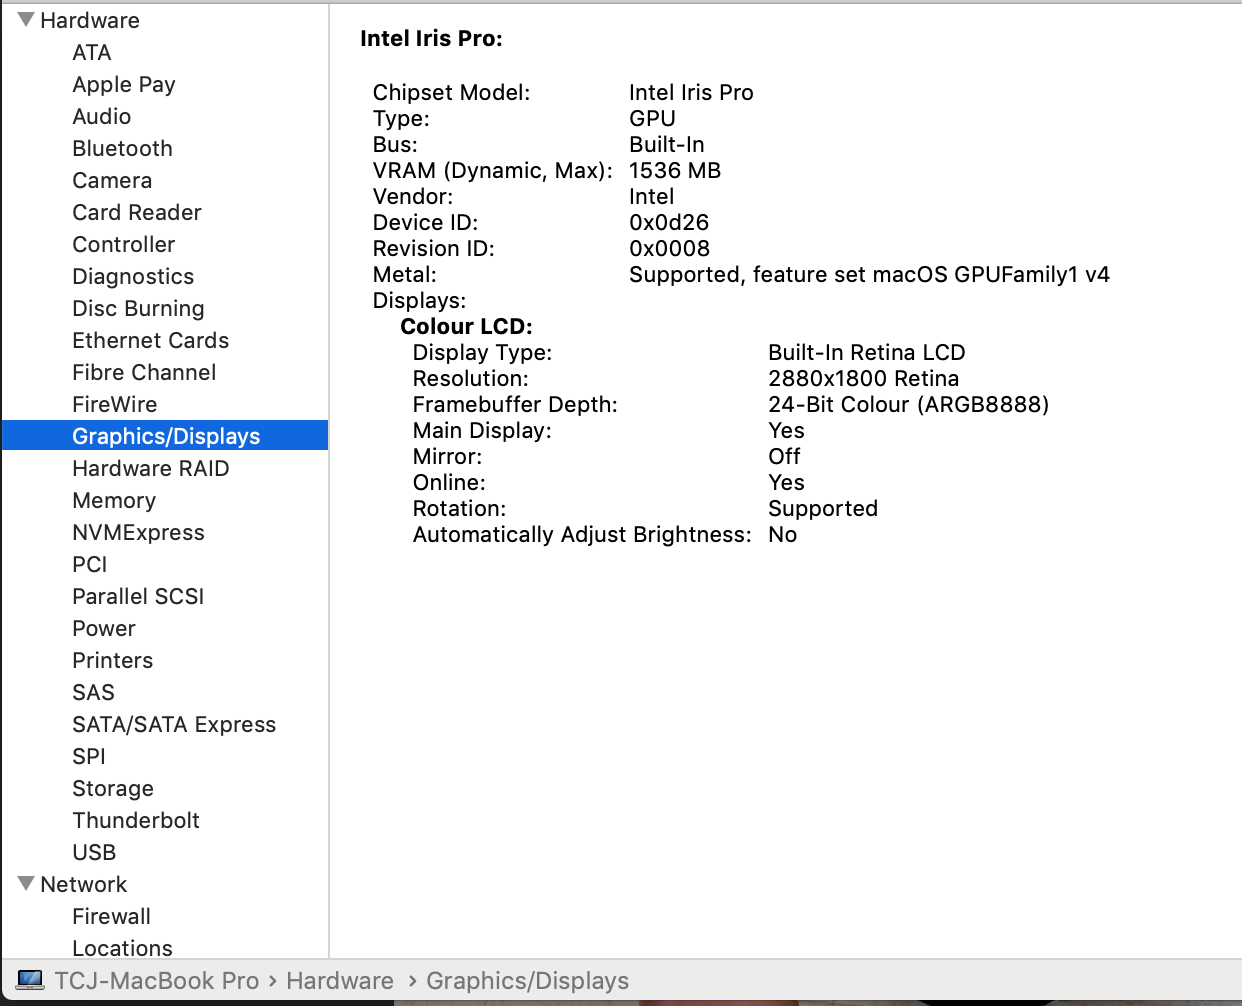Select Ethernet Cards in the sidebar
Image resolution: width=1242 pixels, height=1006 pixels.
coord(151,340)
